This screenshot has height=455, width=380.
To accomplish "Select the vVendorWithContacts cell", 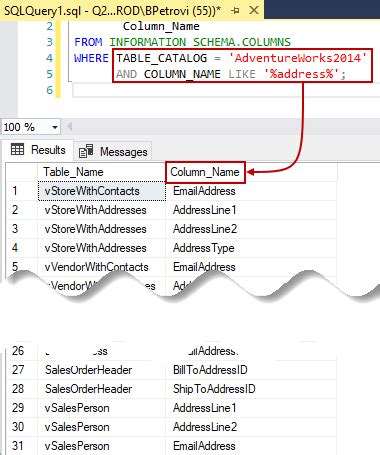I will [x=102, y=267].
